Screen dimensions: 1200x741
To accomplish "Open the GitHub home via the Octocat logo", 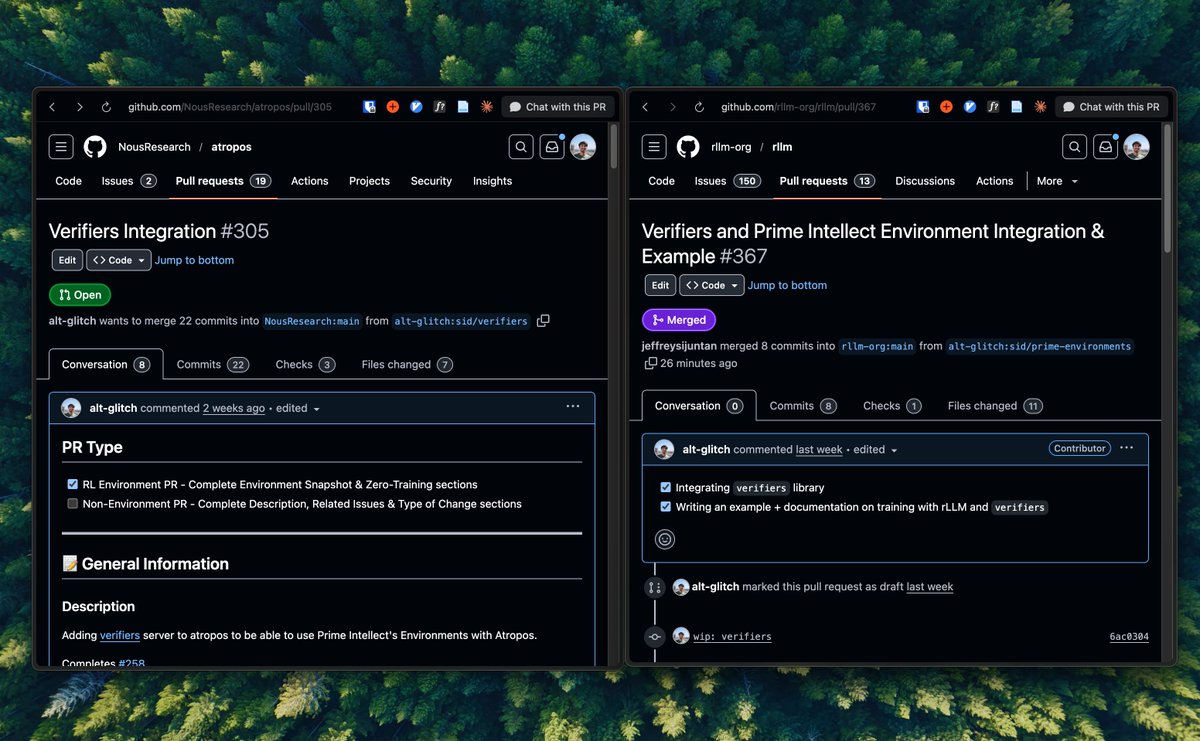I will click(x=95, y=146).
